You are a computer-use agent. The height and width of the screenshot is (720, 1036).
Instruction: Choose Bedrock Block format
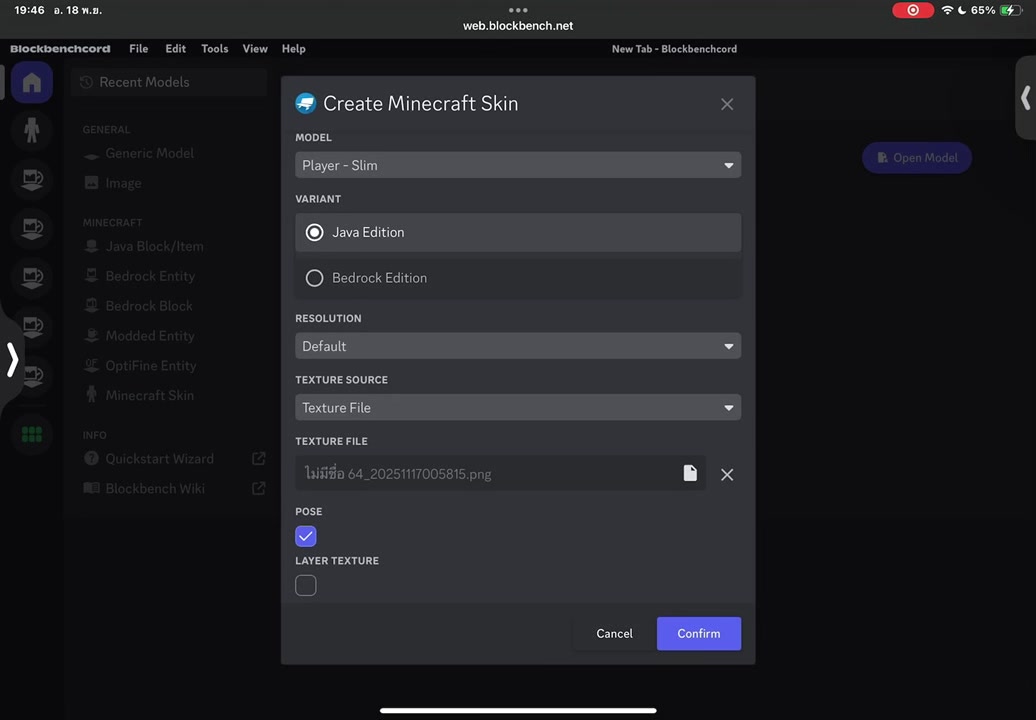pos(149,306)
